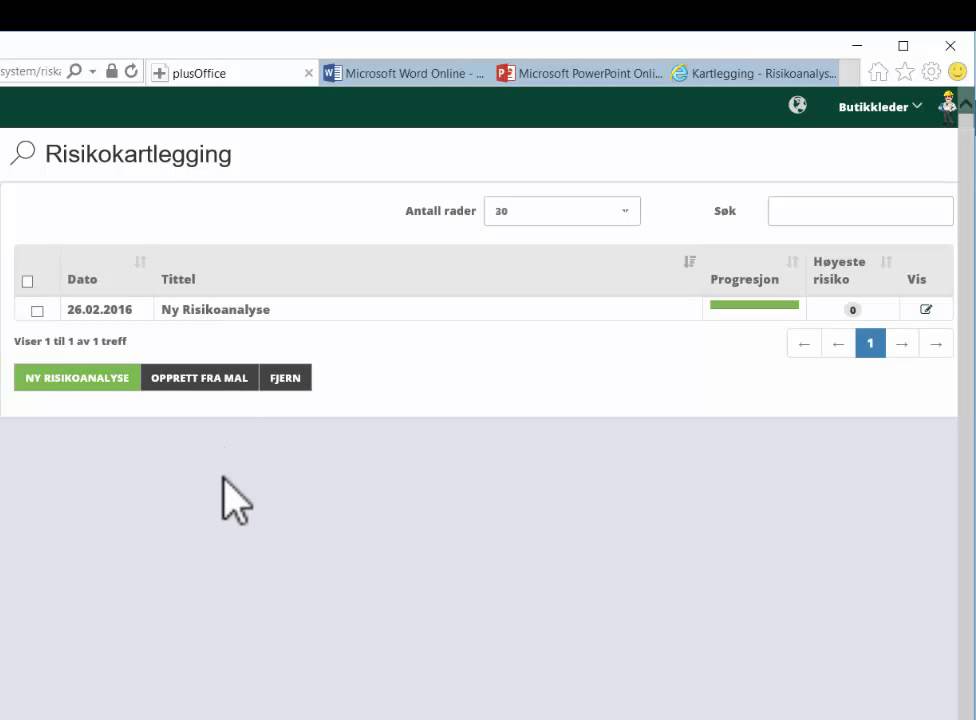
Task: Open browser settings gear icon
Action: [931, 72]
